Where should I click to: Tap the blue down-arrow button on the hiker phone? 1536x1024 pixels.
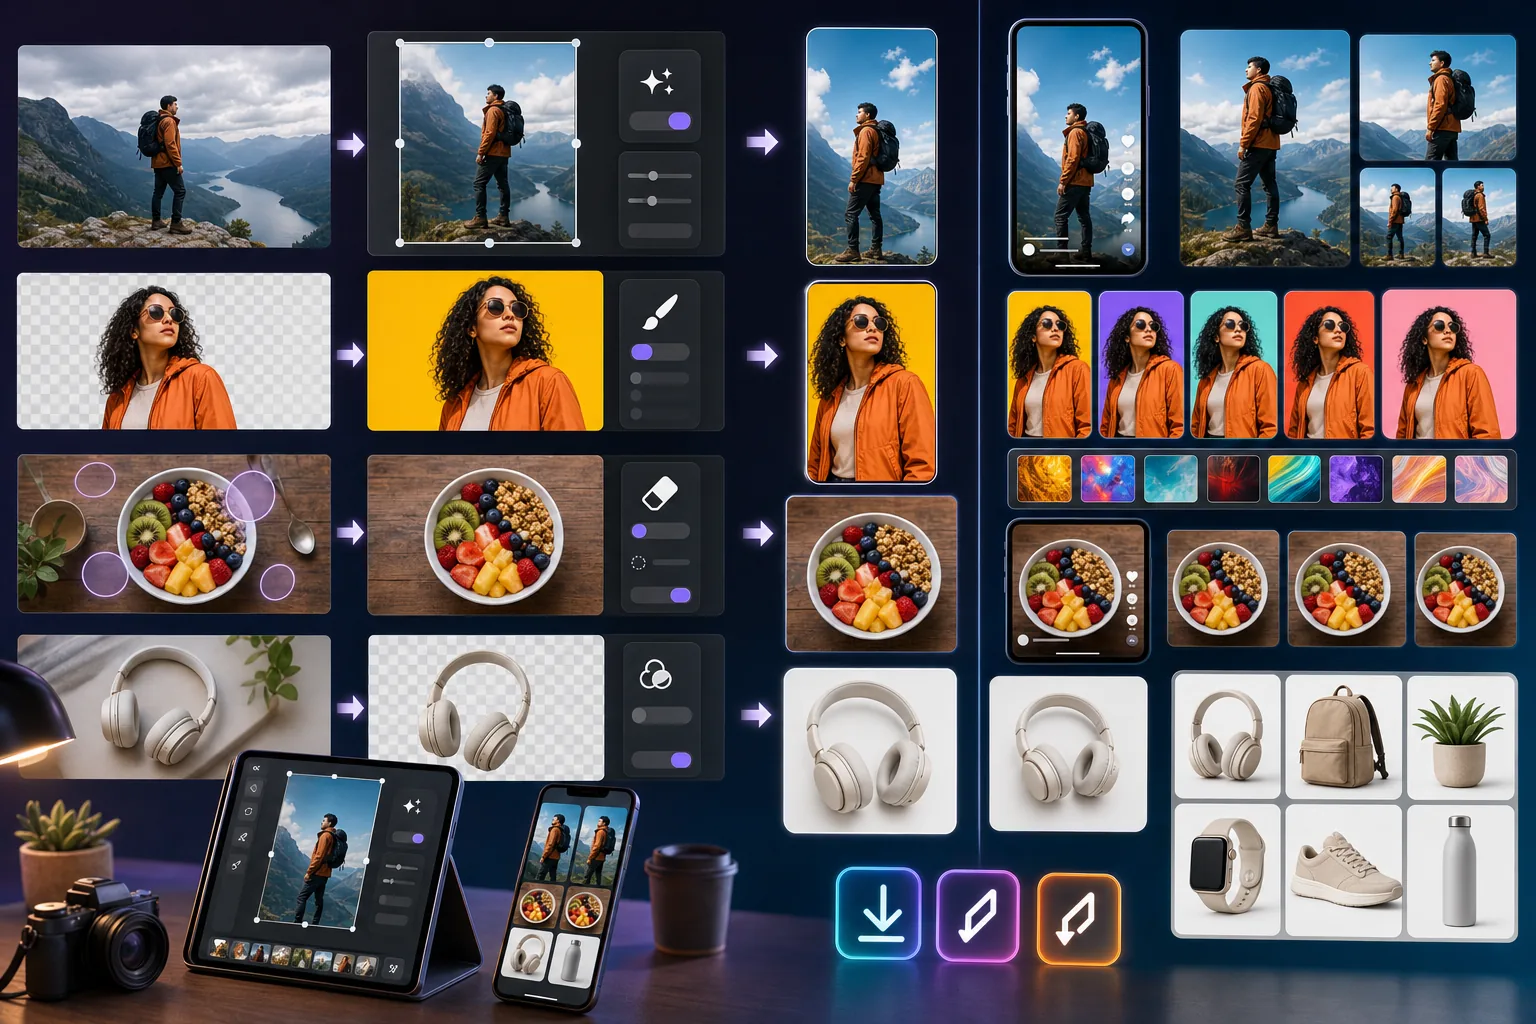coord(1128,249)
